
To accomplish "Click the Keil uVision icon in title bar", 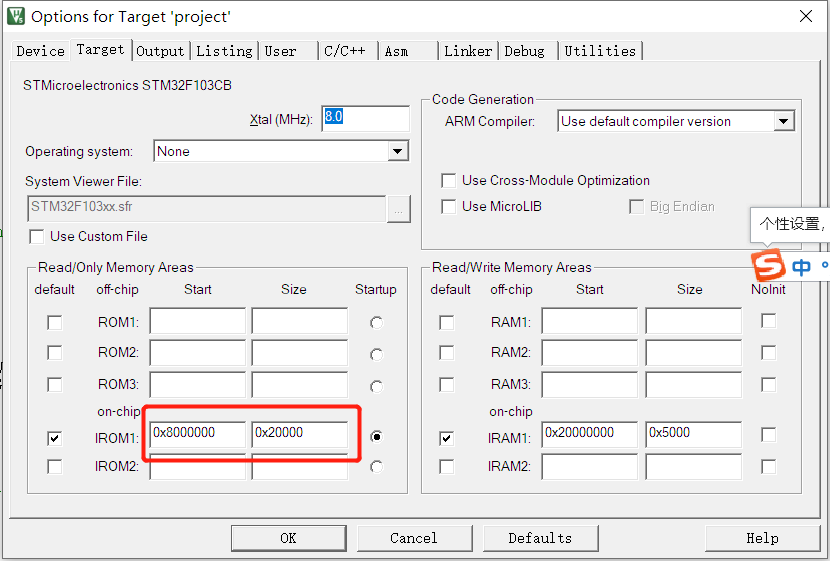I will click(x=16, y=16).
